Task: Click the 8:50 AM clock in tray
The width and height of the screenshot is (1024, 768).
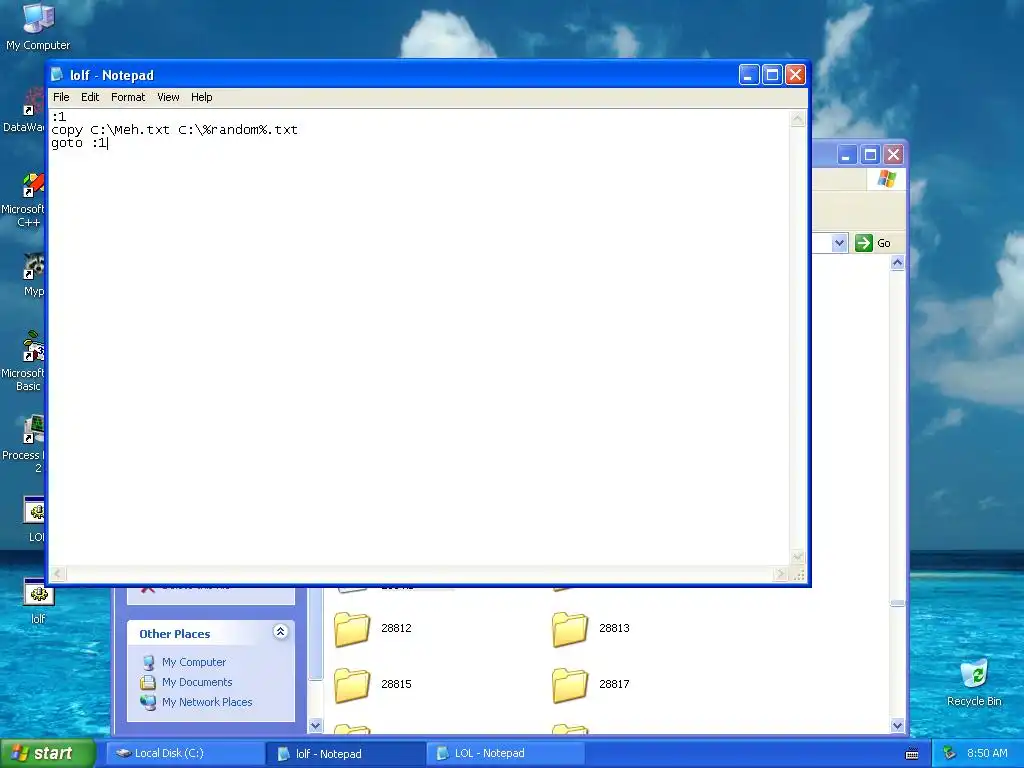Action: pos(987,753)
